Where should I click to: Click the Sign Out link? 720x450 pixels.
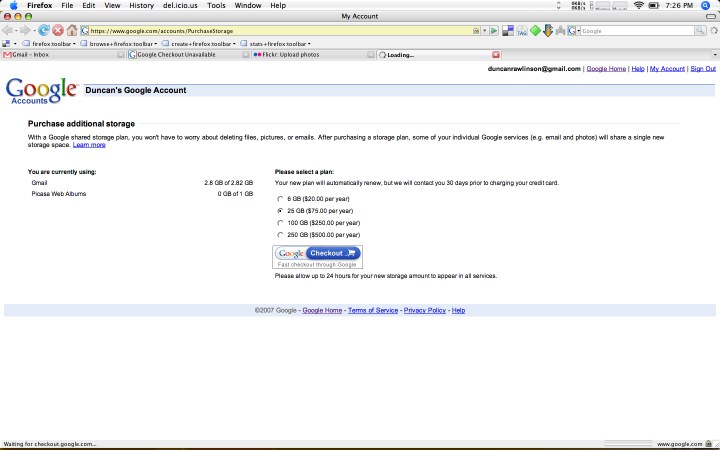coord(703,69)
